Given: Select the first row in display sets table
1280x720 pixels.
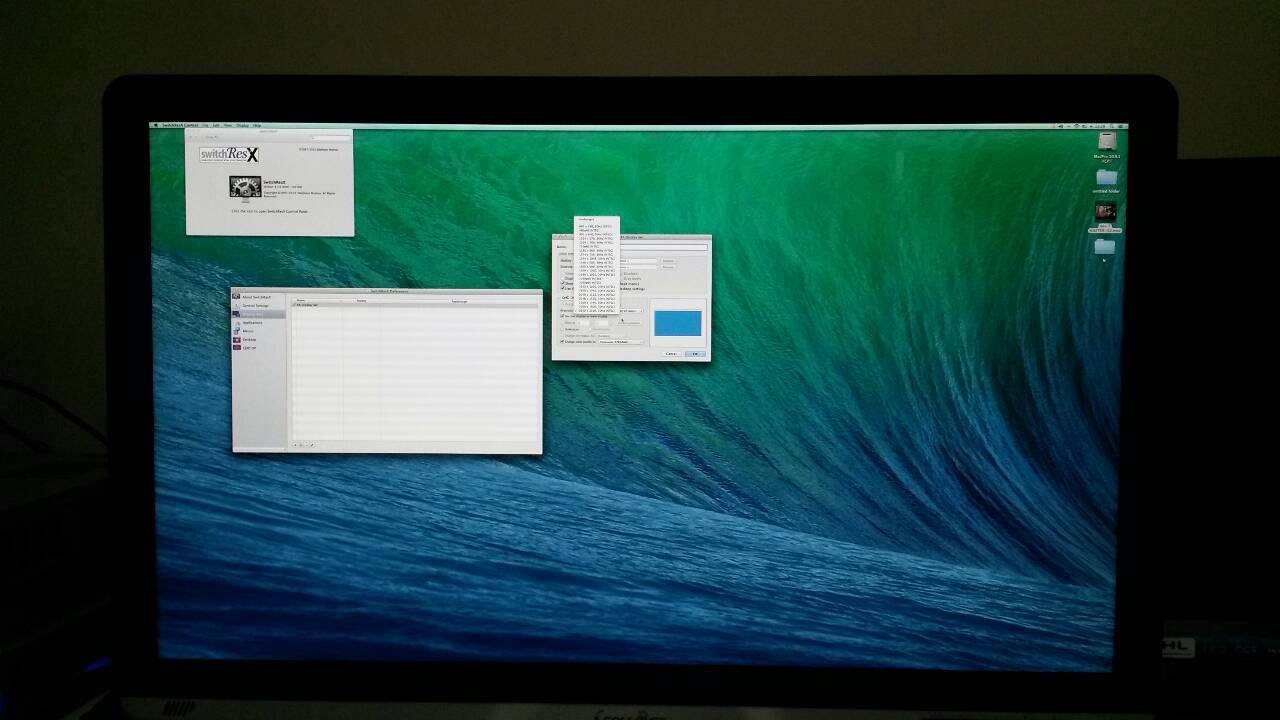Looking at the screenshot, I should coord(416,305).
